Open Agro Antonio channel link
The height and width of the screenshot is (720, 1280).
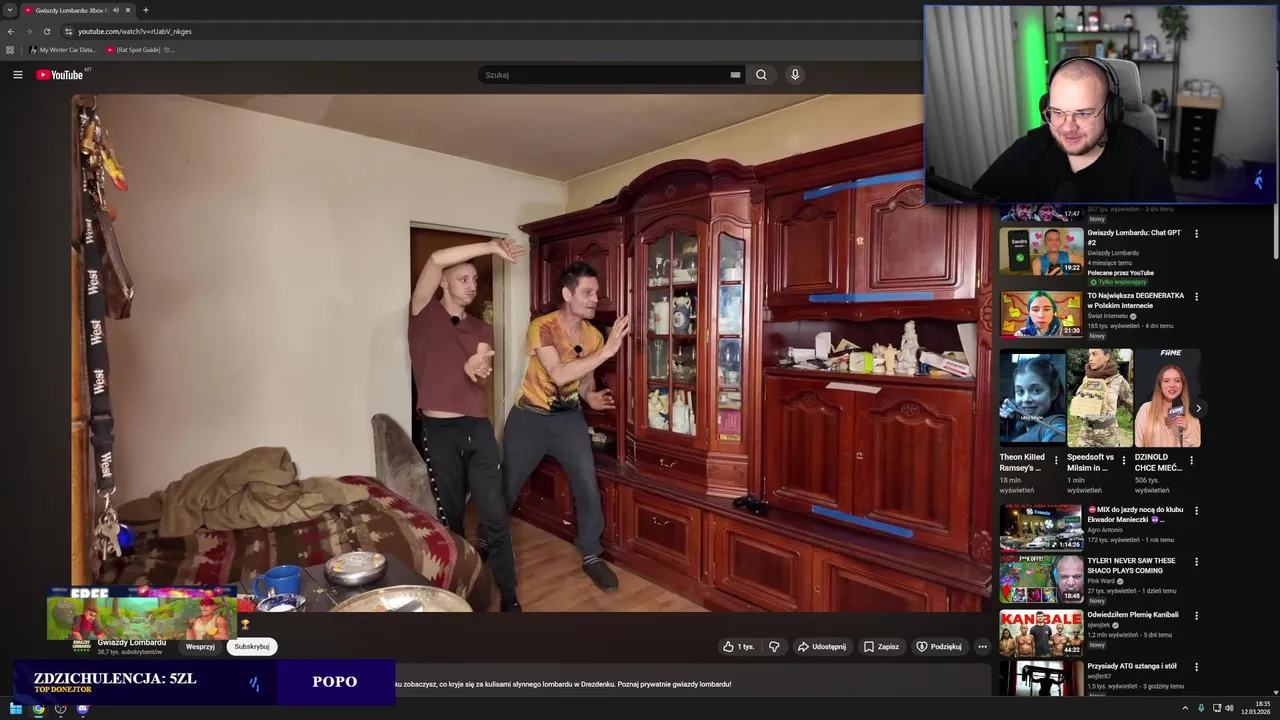[x=1105, y=530]
